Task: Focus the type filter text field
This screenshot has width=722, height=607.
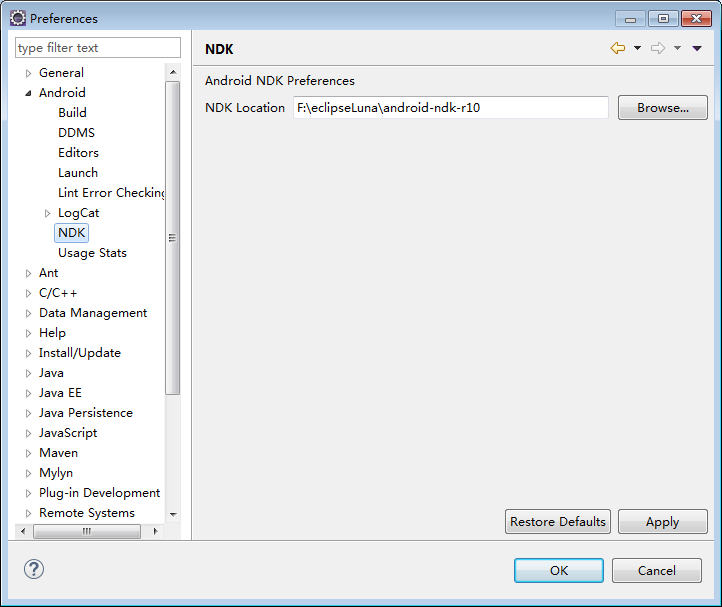Action: [98, 48]
